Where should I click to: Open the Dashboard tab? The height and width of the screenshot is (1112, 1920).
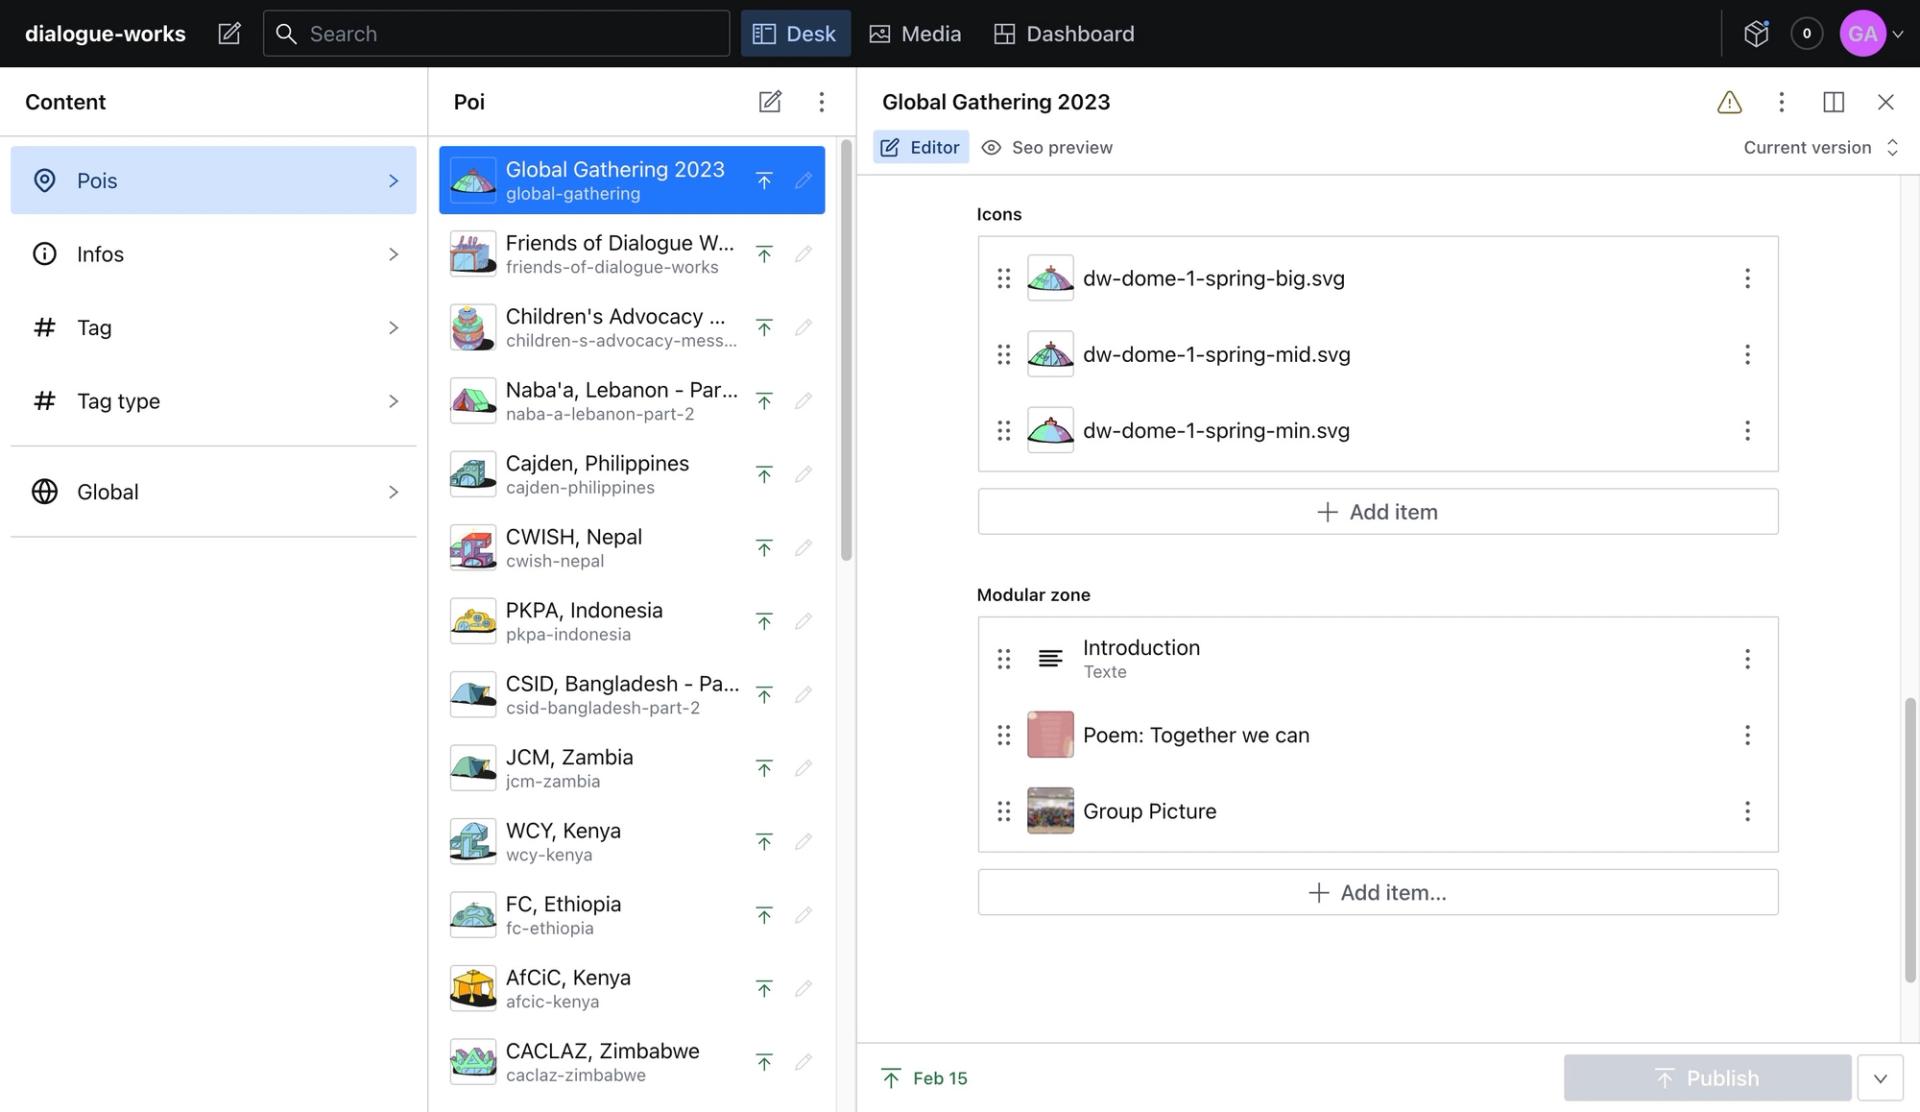(1064, 34)
